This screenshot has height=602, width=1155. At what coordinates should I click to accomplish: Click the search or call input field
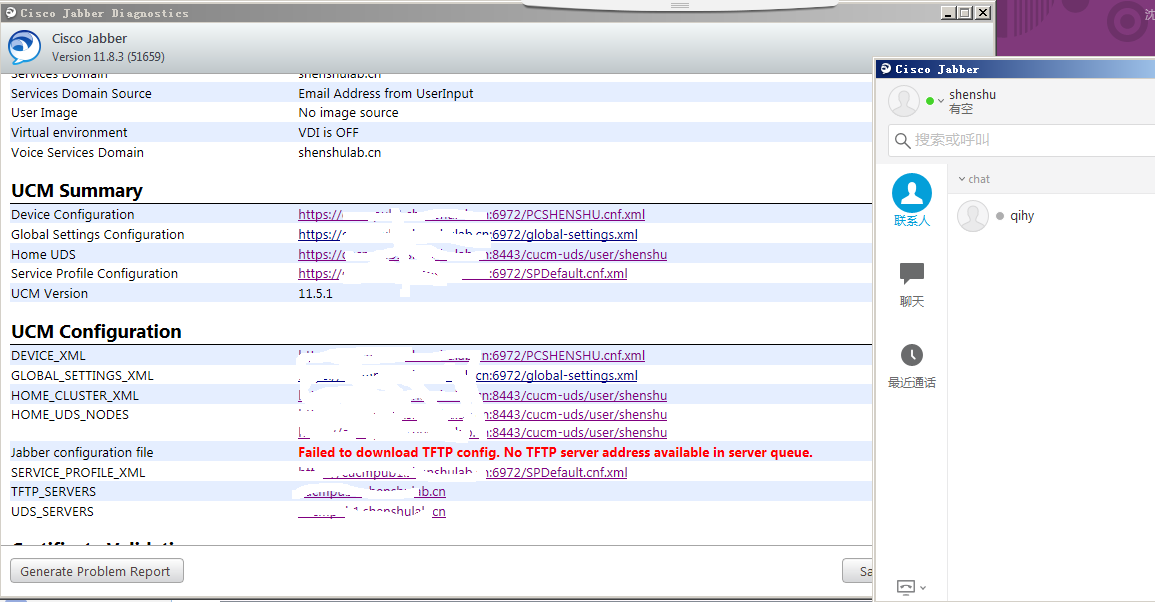pos(1024,140)
